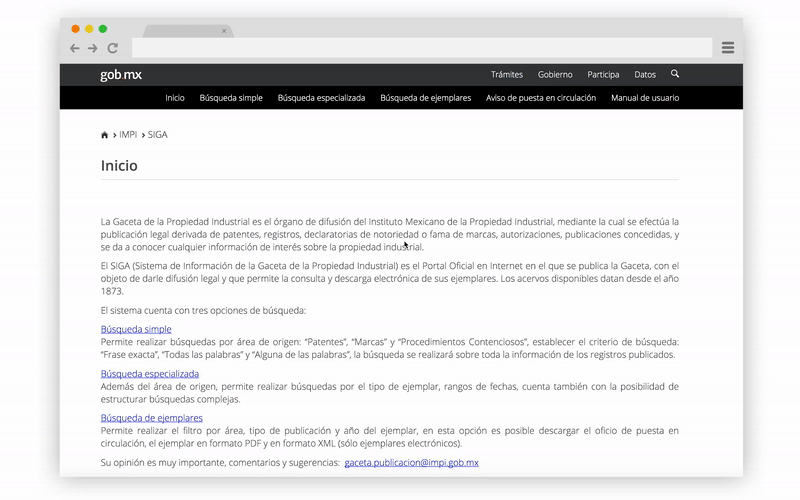Click the SIGA breadcrumb
Viewport: 800px width, 500px height.
[158, 135]
